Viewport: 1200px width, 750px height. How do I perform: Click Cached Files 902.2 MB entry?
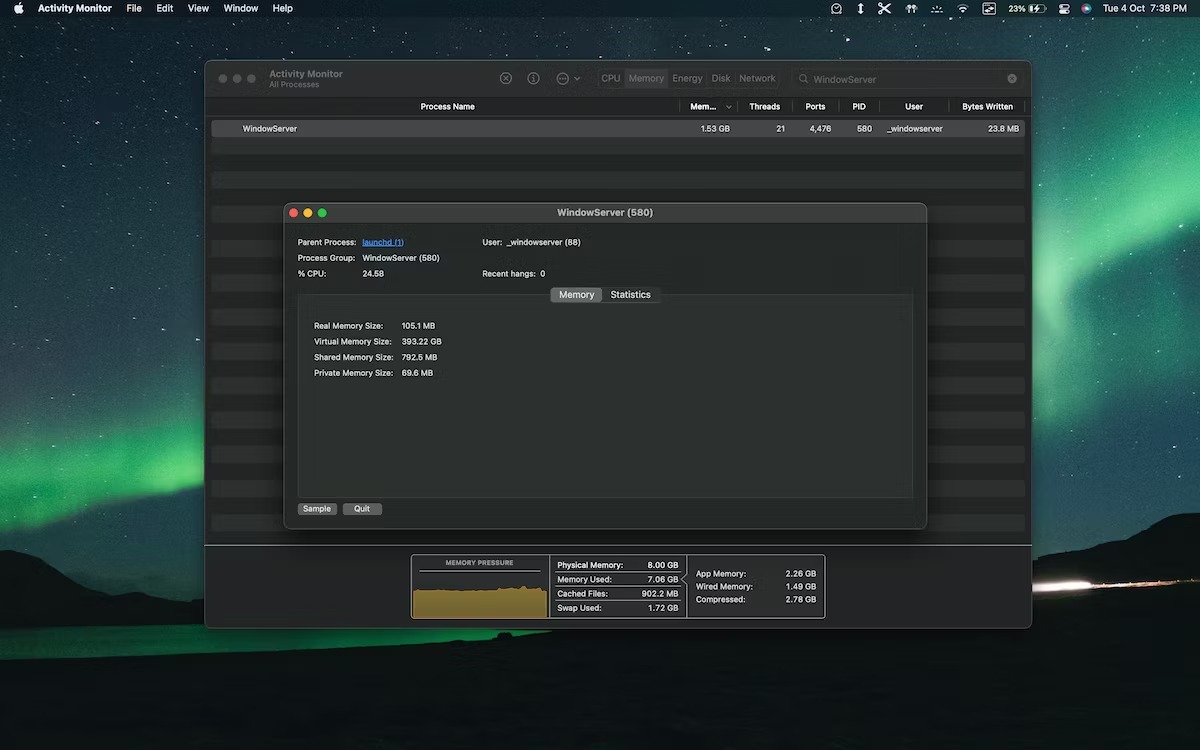tap(618, 594)
